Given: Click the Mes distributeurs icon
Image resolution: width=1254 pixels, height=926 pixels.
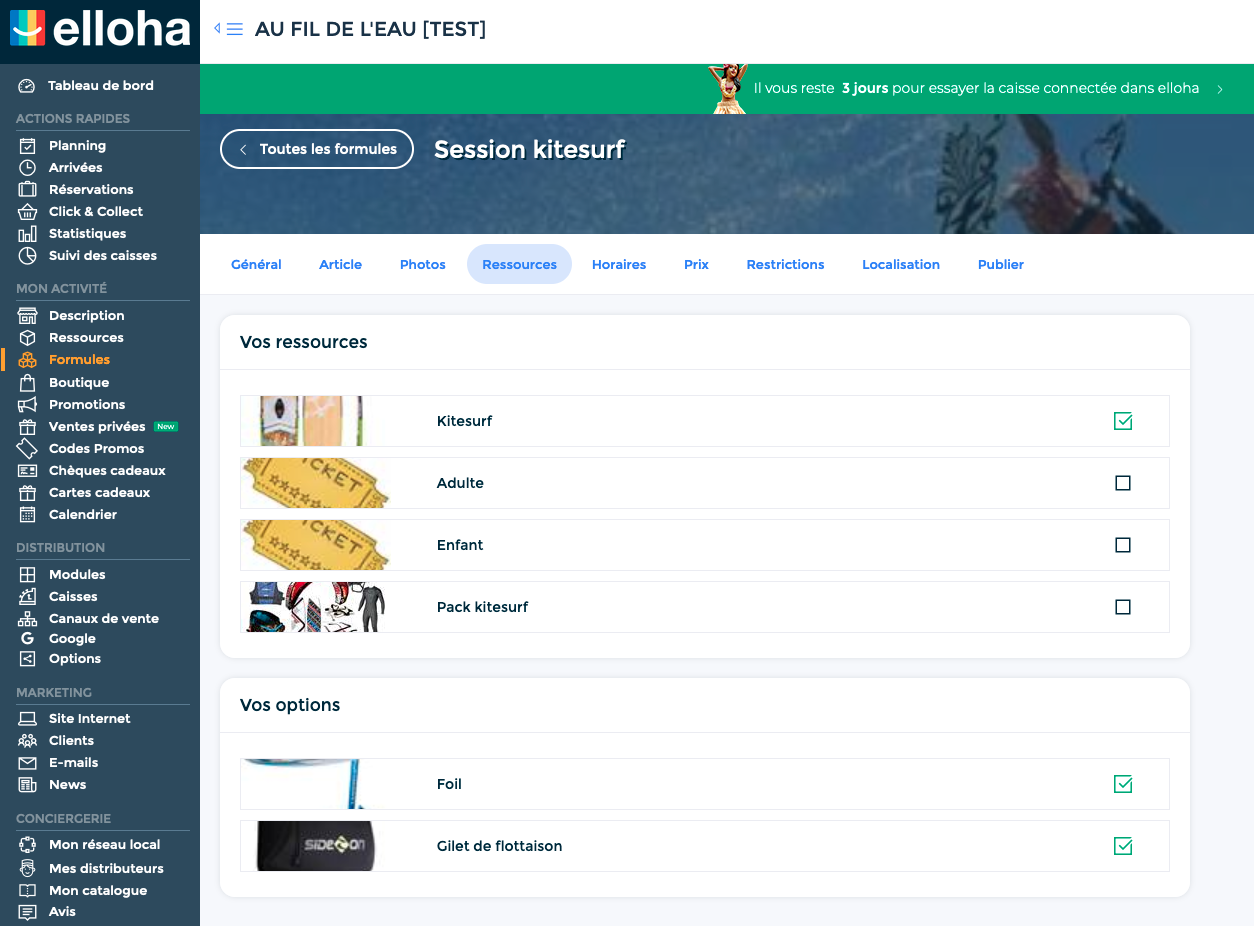Looking at the screenshot, I should pos(28,869).
